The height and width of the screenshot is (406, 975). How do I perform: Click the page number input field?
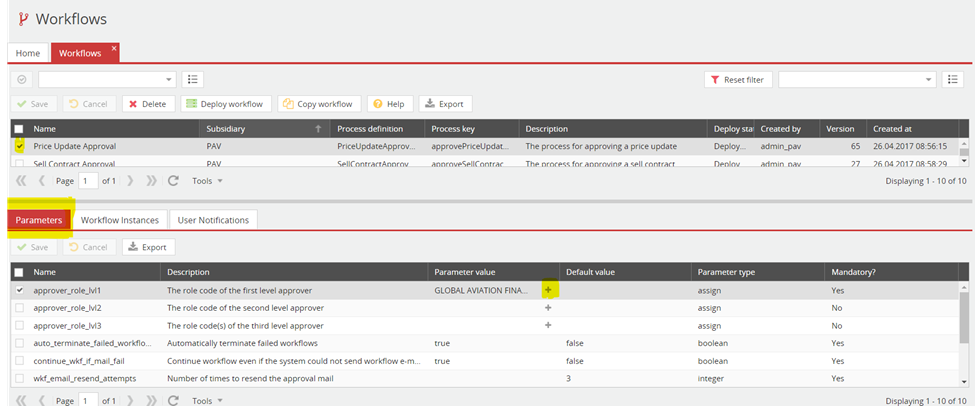tap(88, 181)
